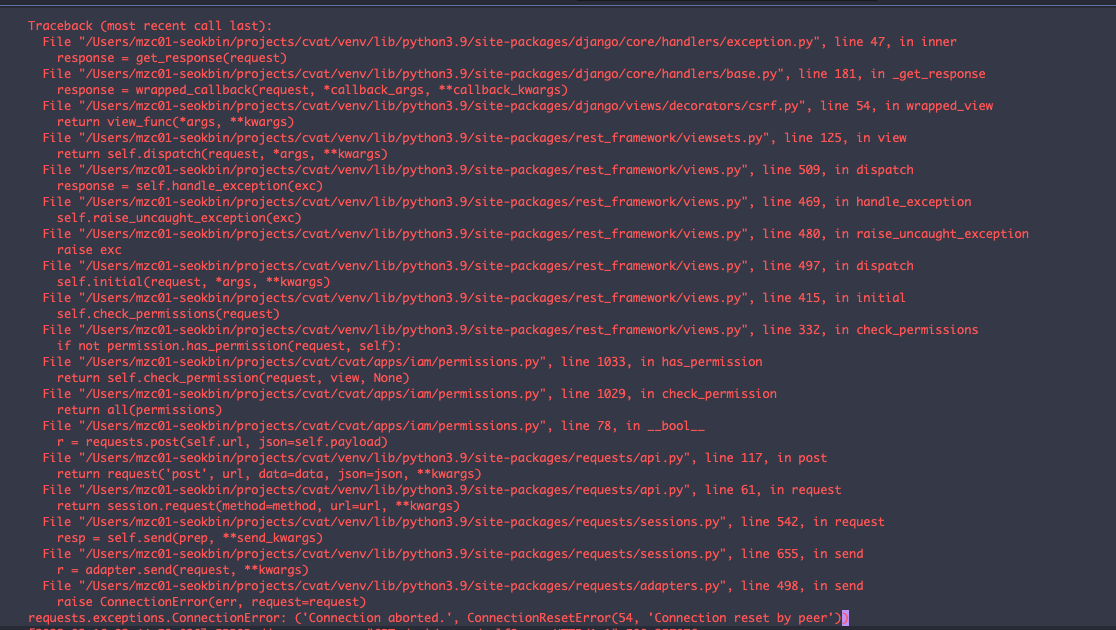Click the views.py line 415 initial path
Image resolution: width=1116 pixels, height=630 pixels.
click(474, 298)
